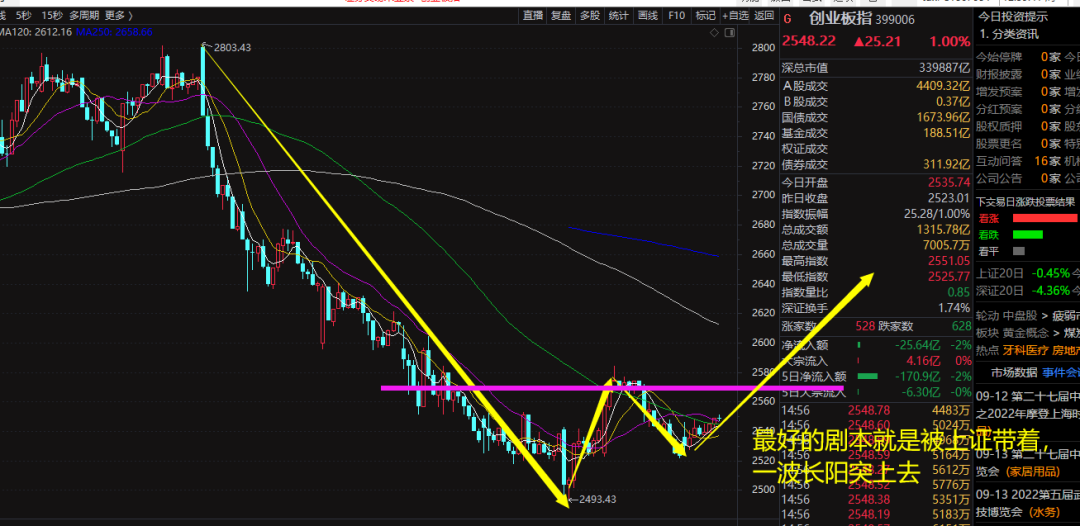Open the 多周期 multi-period selector
The image size is (1080, 526).
[x=83, y=15]
